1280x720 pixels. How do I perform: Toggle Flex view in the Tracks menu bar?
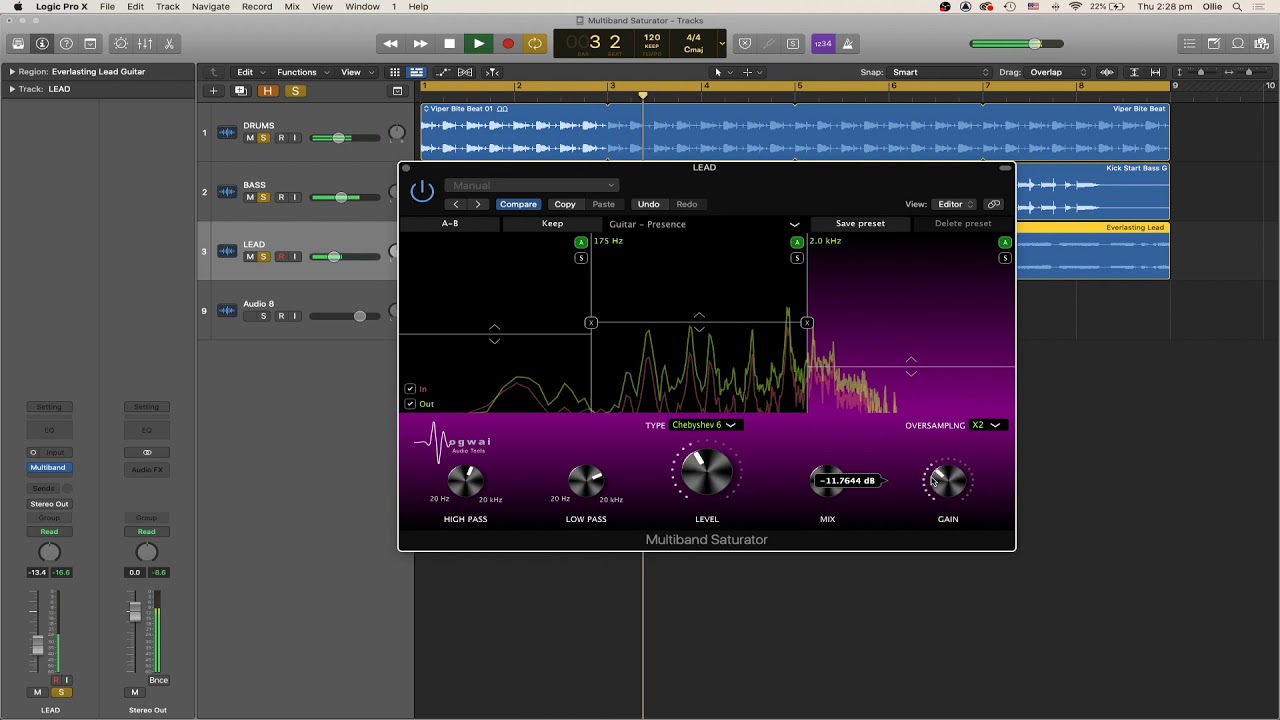(x=466, y=72)
